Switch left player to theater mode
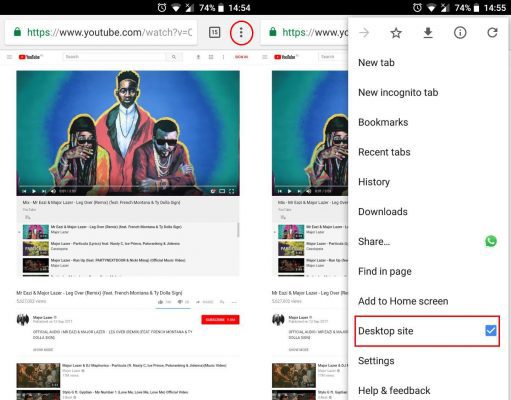The width and height of the screenshot is (511, 400). (x=222, y=191)
